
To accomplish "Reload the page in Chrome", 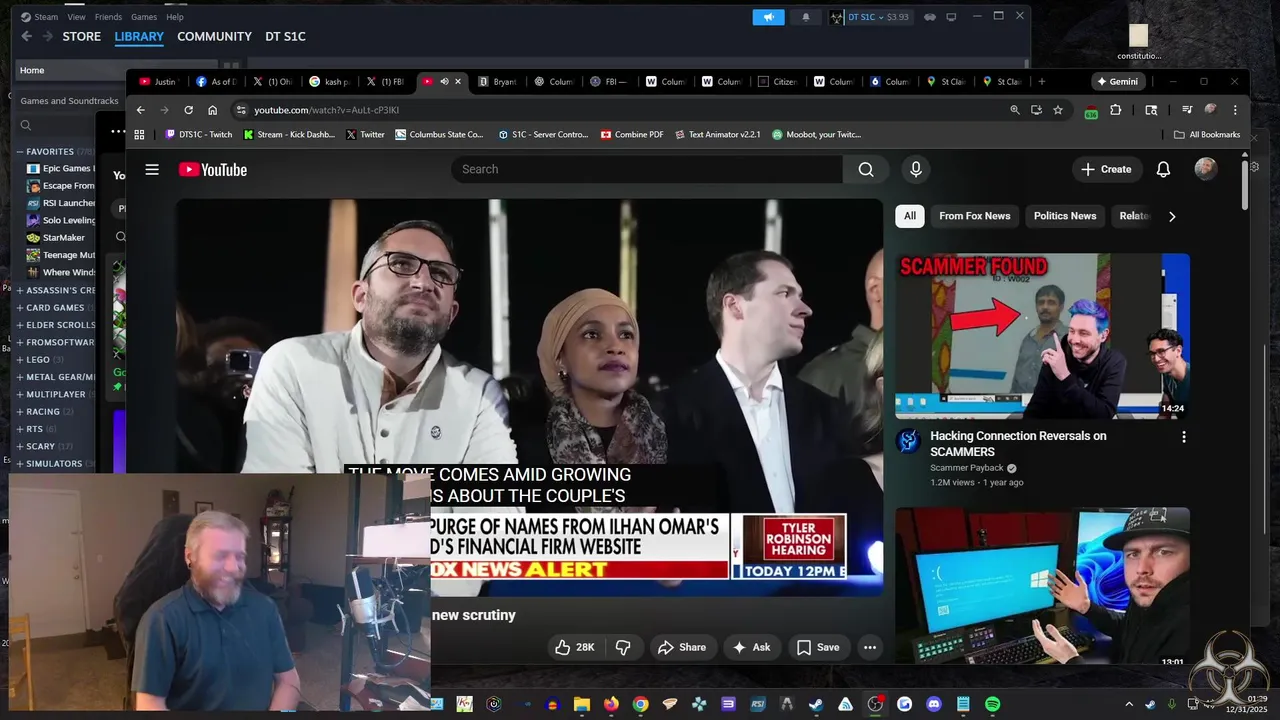I will coord(188,110).
